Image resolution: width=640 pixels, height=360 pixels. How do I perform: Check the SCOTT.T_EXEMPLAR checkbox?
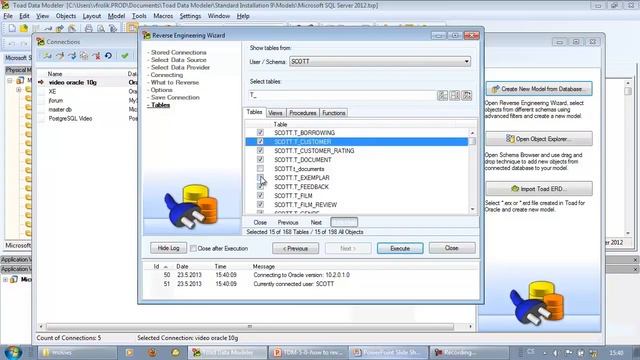tap(260, 178)
